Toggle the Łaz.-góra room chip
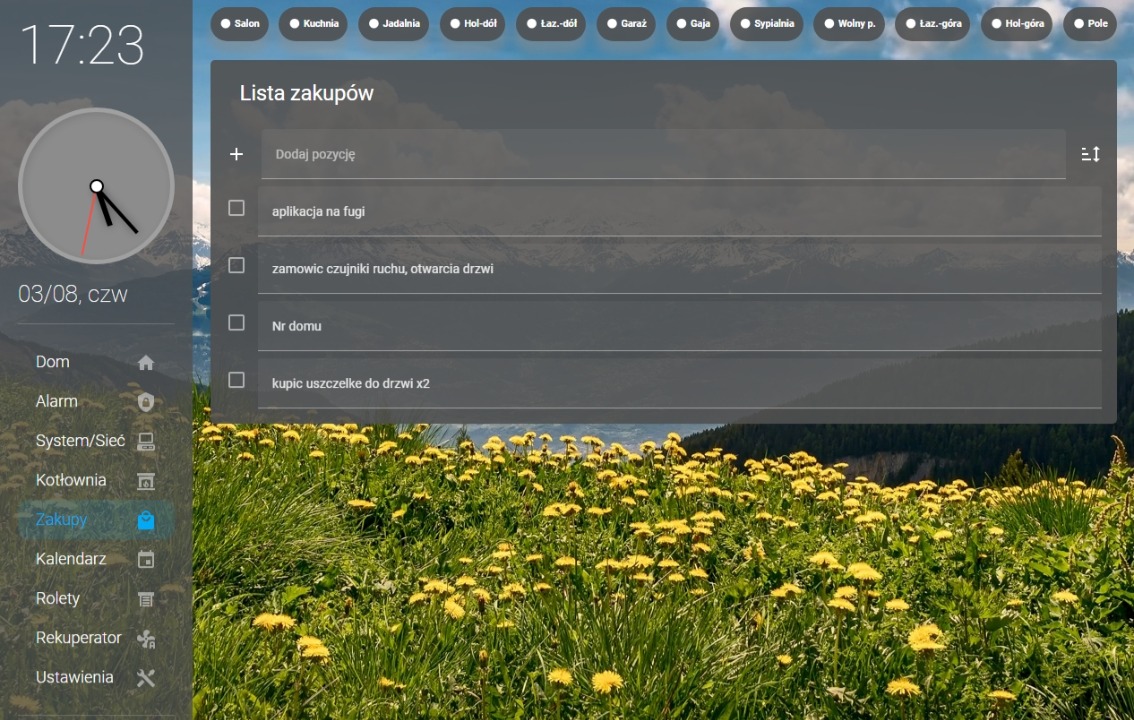 (932, 24)
